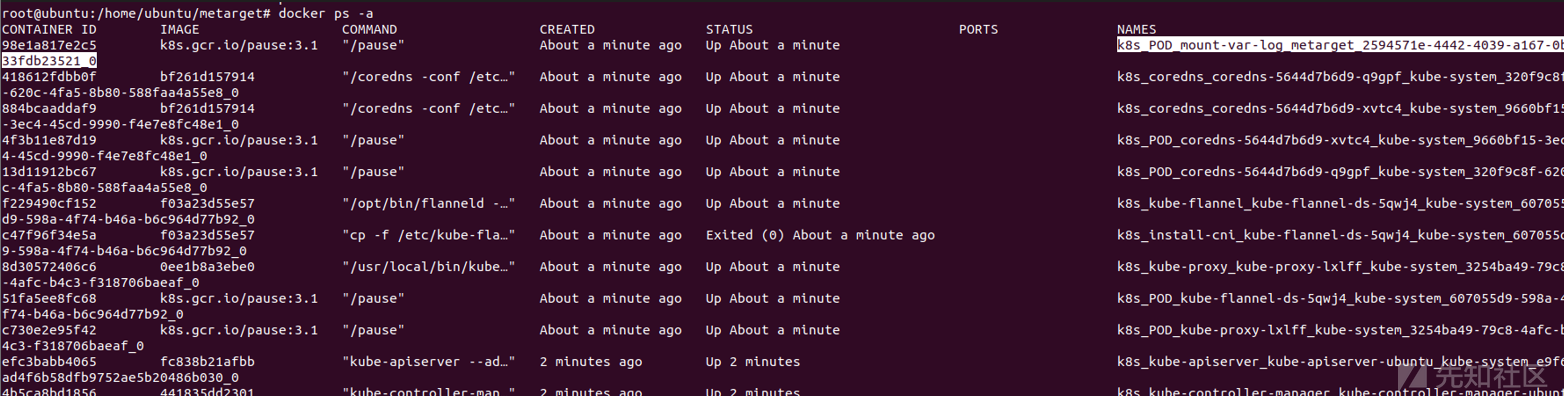The image size is (1564, 396).
Task: Click image ID 0ee1b8a3ebe0
Action: (207, 267)
